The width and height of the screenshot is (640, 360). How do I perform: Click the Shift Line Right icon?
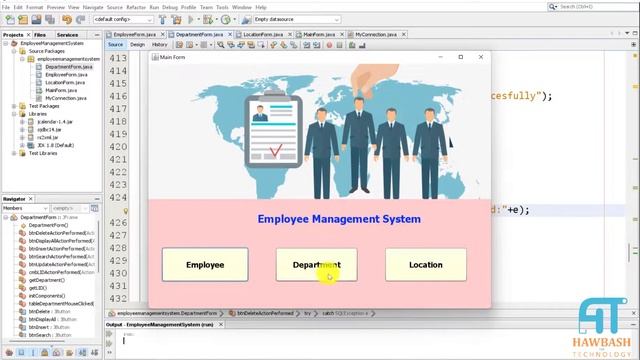(317, 45)
